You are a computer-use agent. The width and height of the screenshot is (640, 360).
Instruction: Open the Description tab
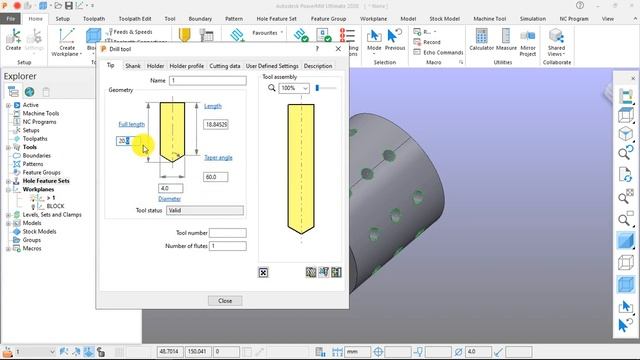coord(318,66)
